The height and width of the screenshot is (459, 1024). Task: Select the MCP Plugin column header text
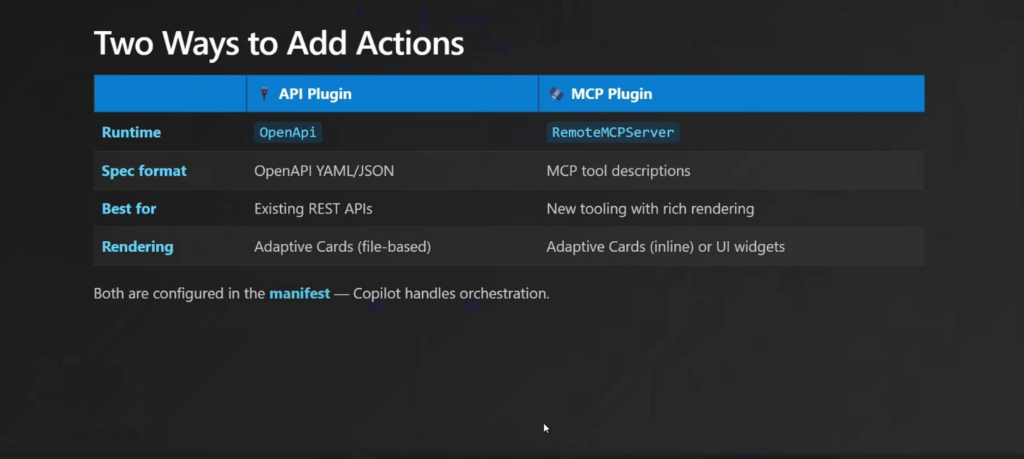[x=611, y=94]
